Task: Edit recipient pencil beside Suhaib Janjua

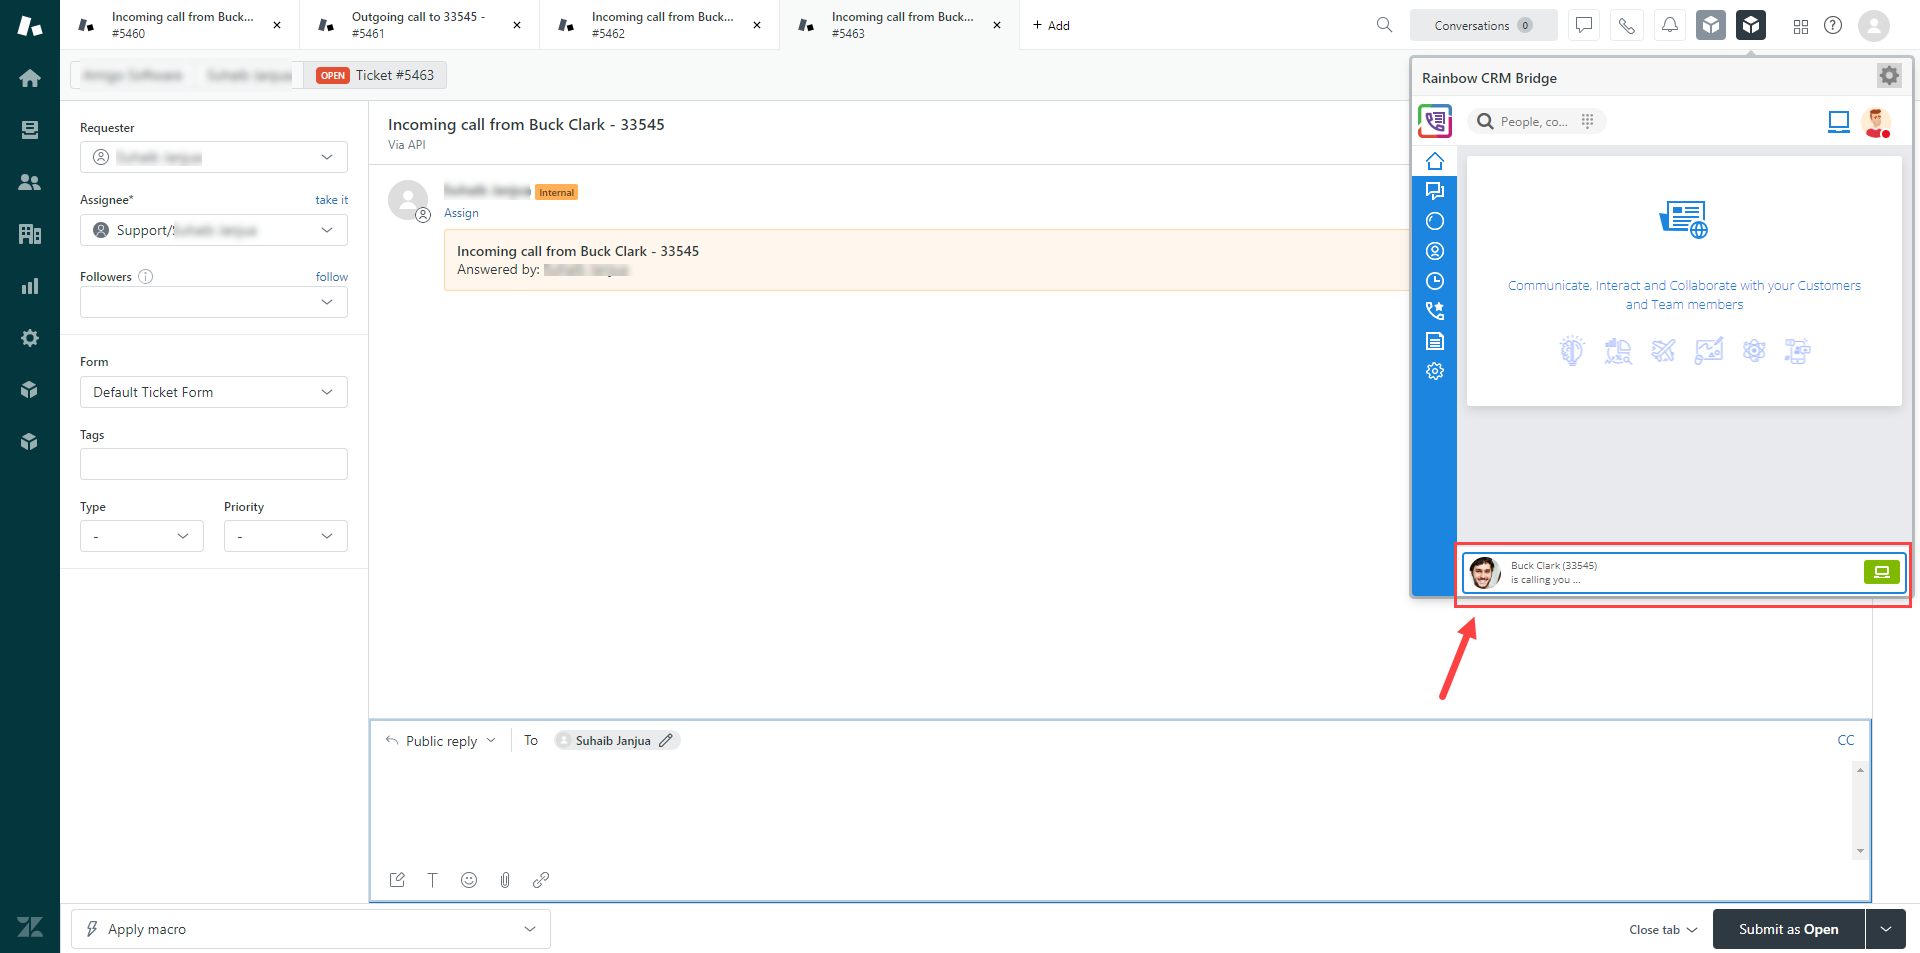Action: pos(666,740)
